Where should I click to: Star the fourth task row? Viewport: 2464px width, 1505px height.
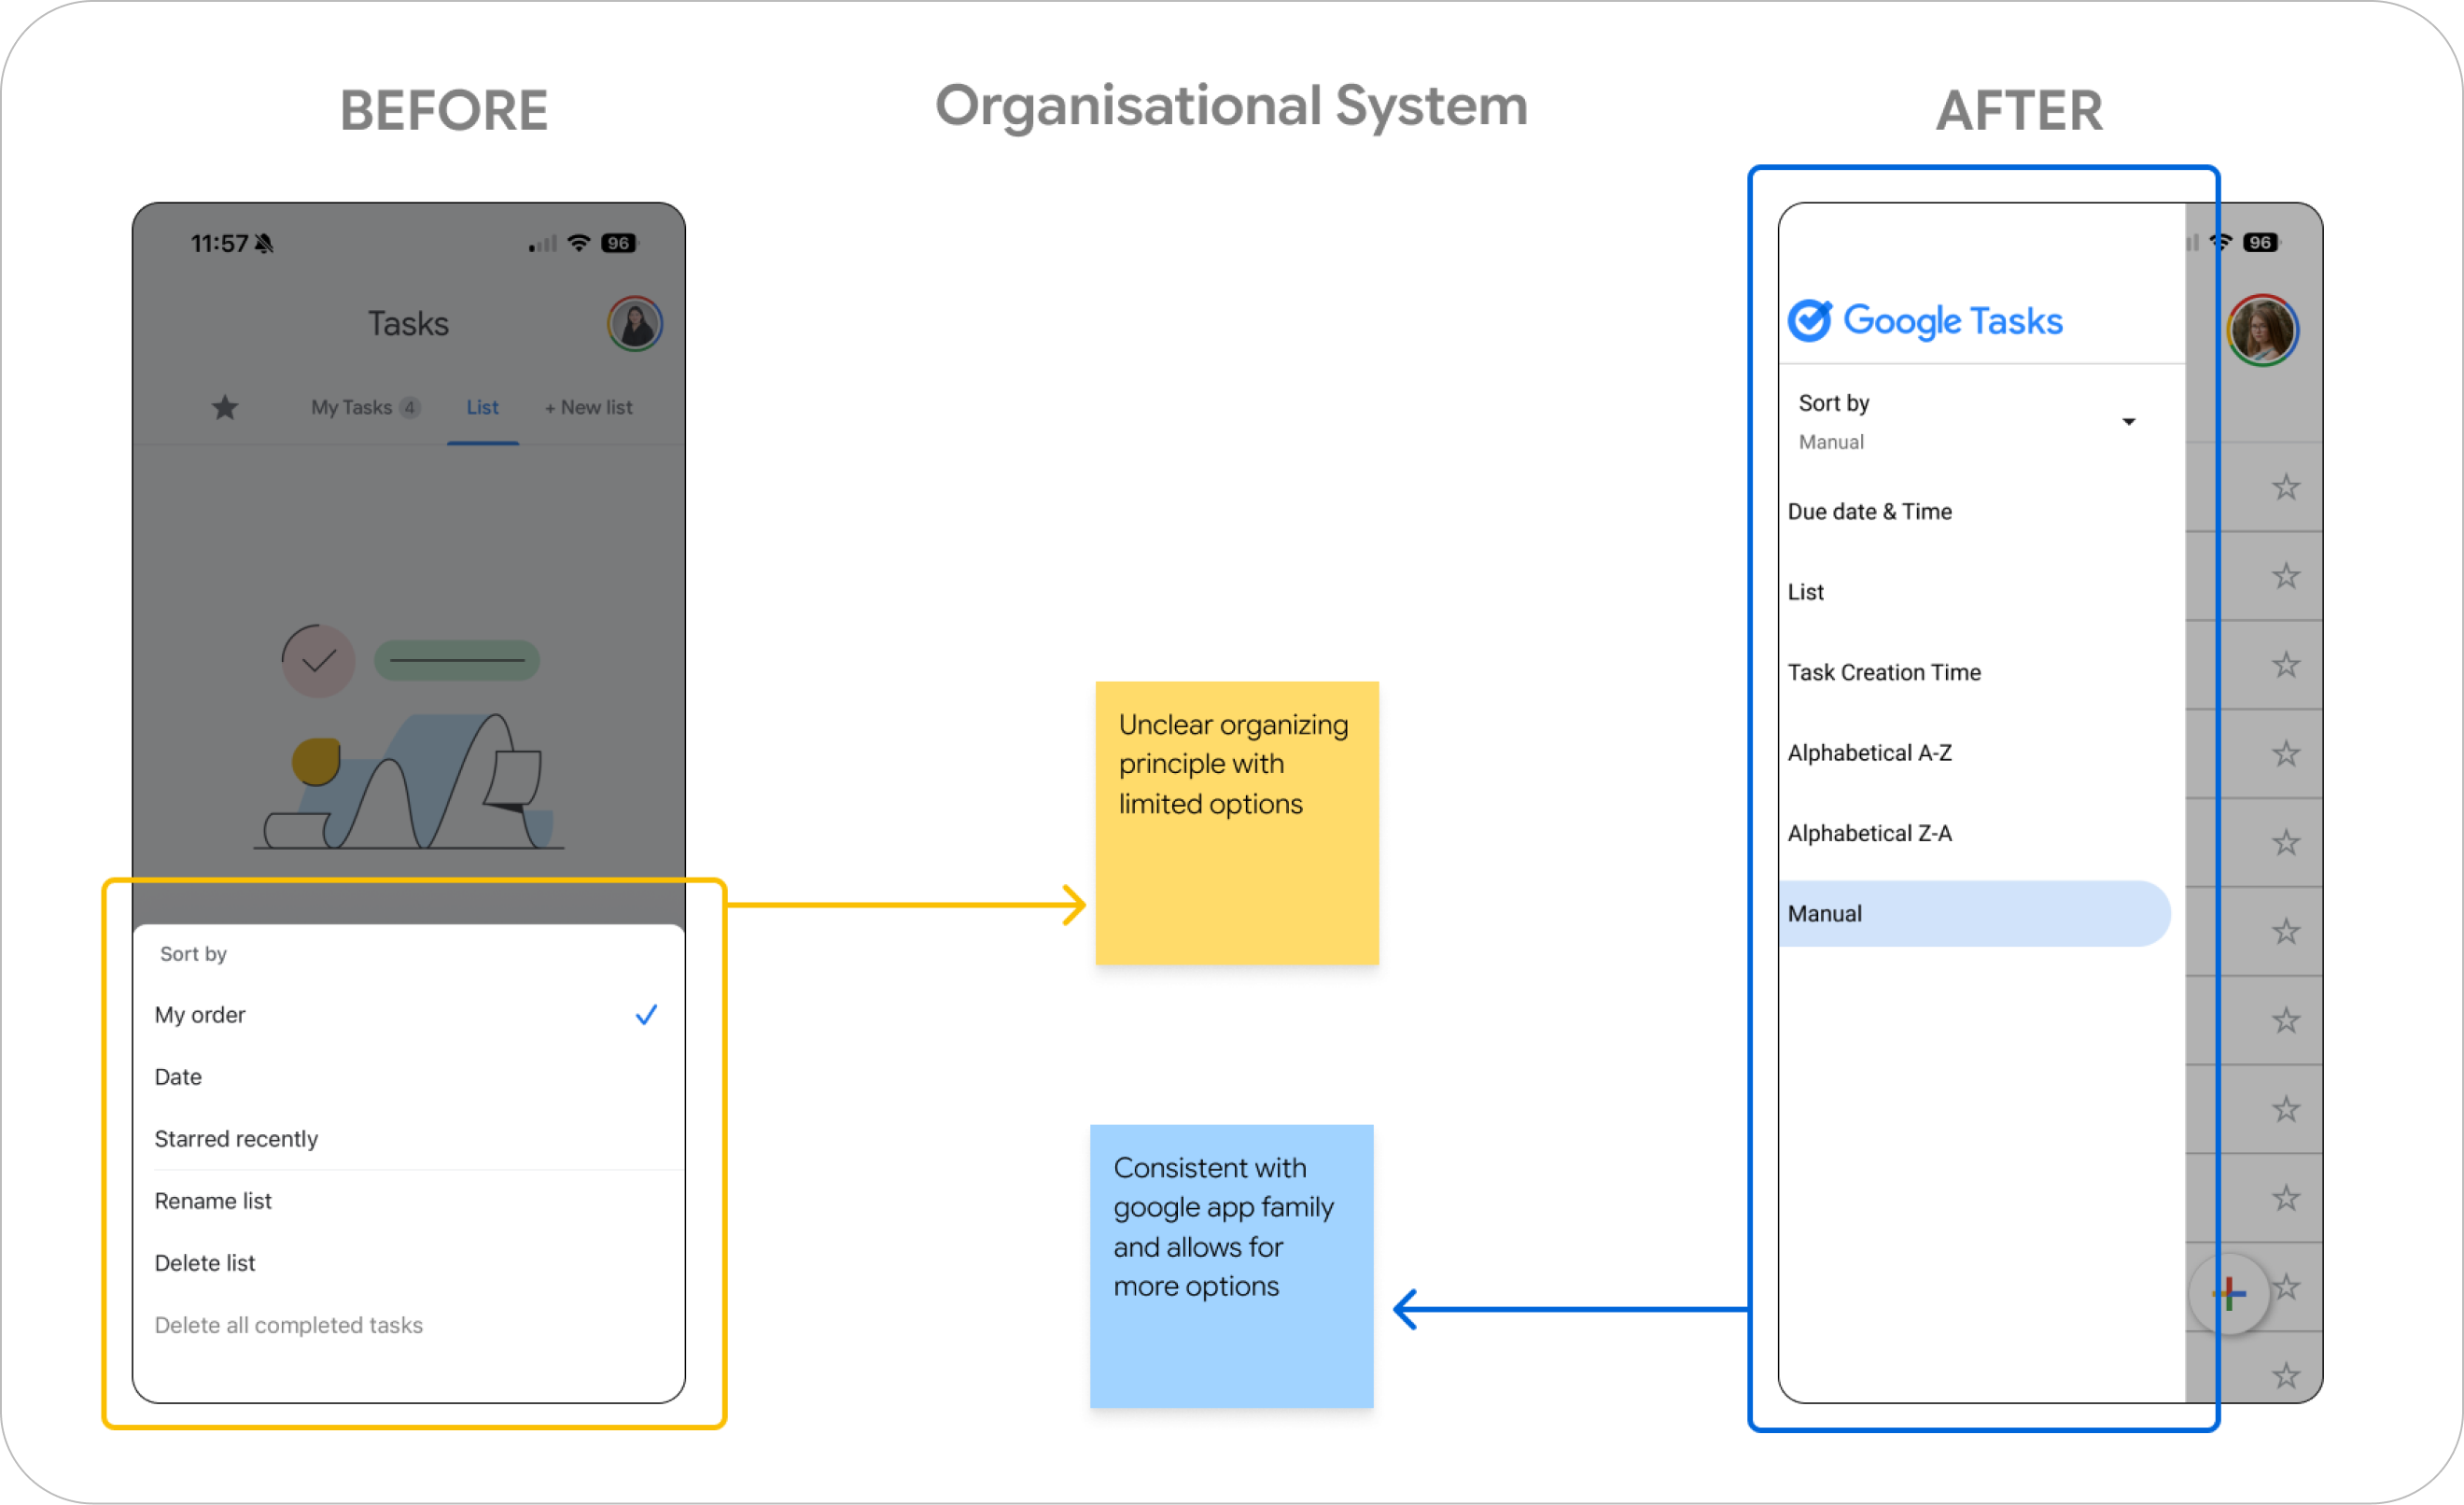click(x=2286, y=754)
